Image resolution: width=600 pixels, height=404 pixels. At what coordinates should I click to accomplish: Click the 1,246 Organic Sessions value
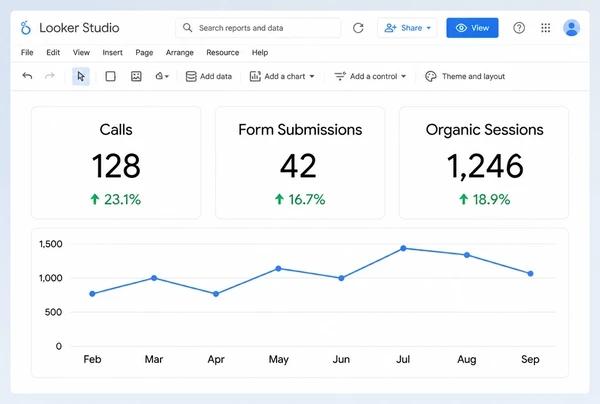485,166
